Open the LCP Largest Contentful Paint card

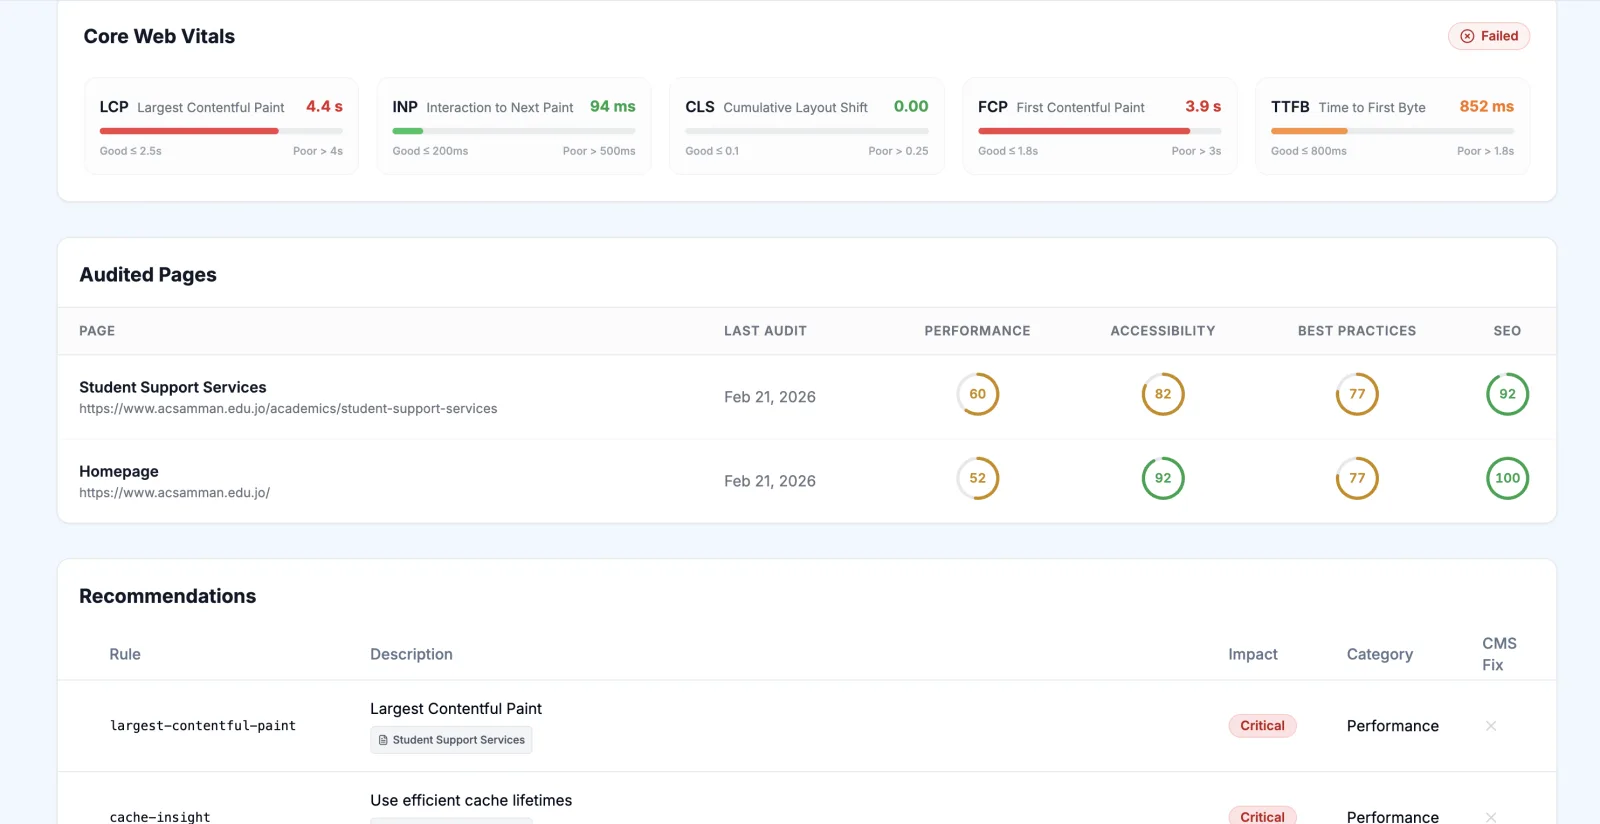221,126
